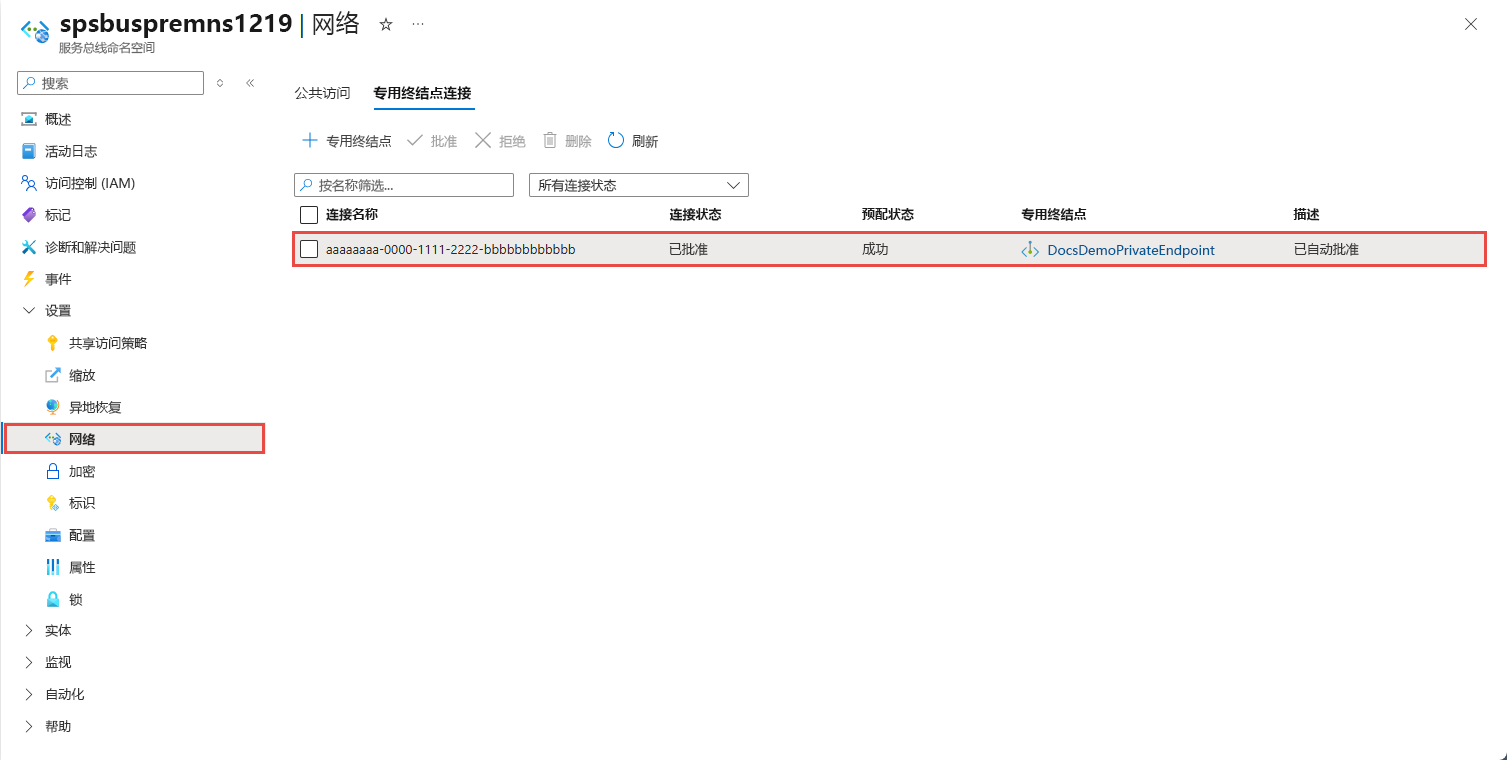Screen dimensions: 1507x760
Task: Open the DocsDemoPrivateEndpoint link
Action: pyautogui.click(x=1131, y=250)
